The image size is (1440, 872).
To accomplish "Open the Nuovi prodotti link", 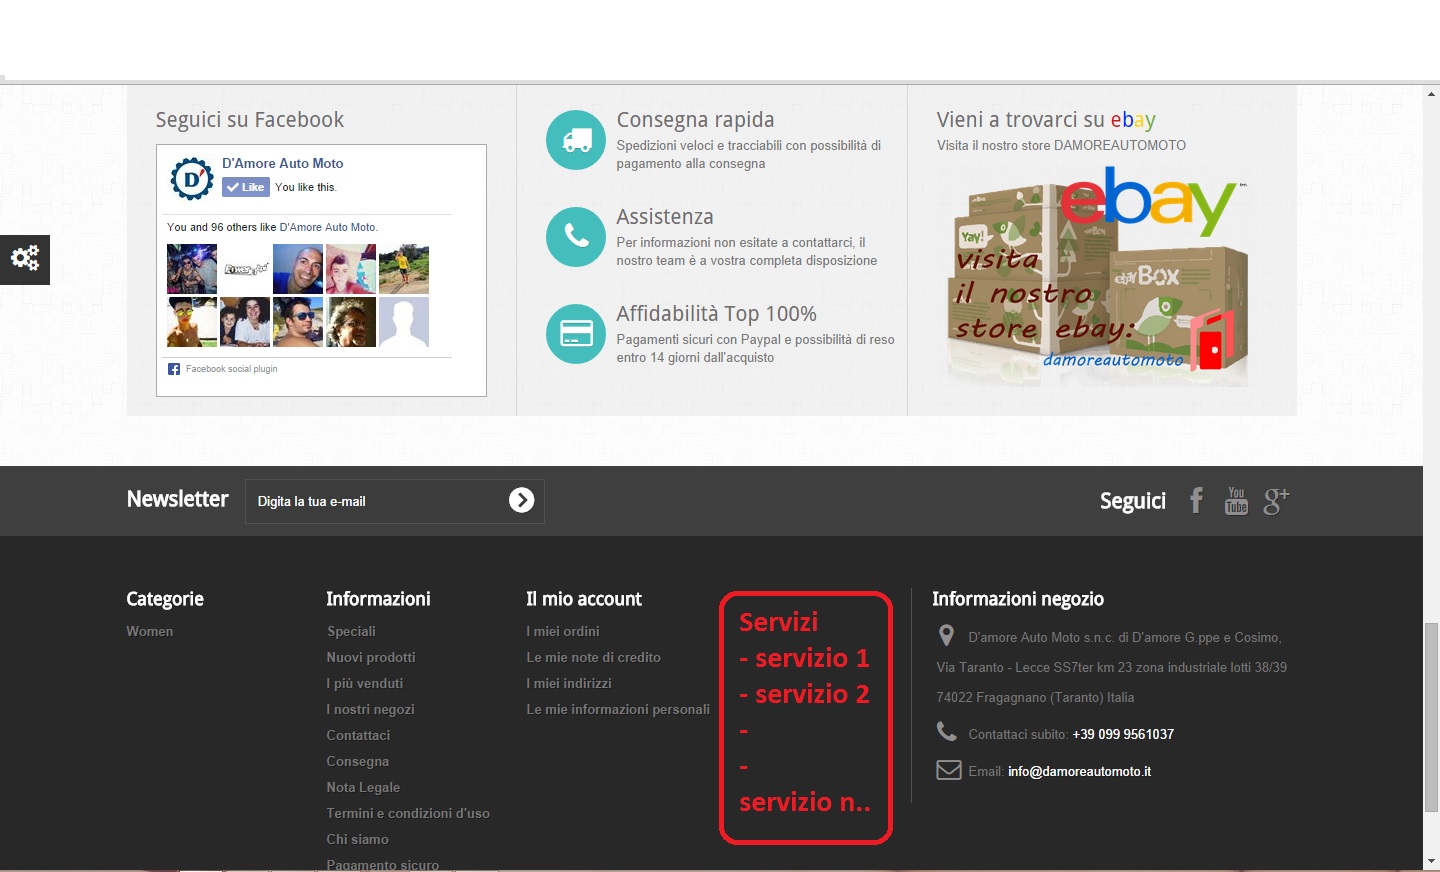I will tap(371, 657).
